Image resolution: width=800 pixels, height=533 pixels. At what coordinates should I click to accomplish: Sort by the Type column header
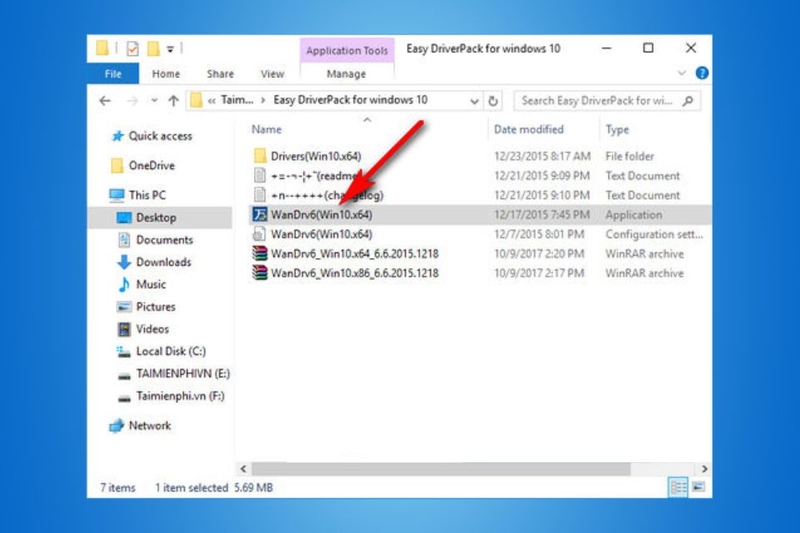click(617, 130)
